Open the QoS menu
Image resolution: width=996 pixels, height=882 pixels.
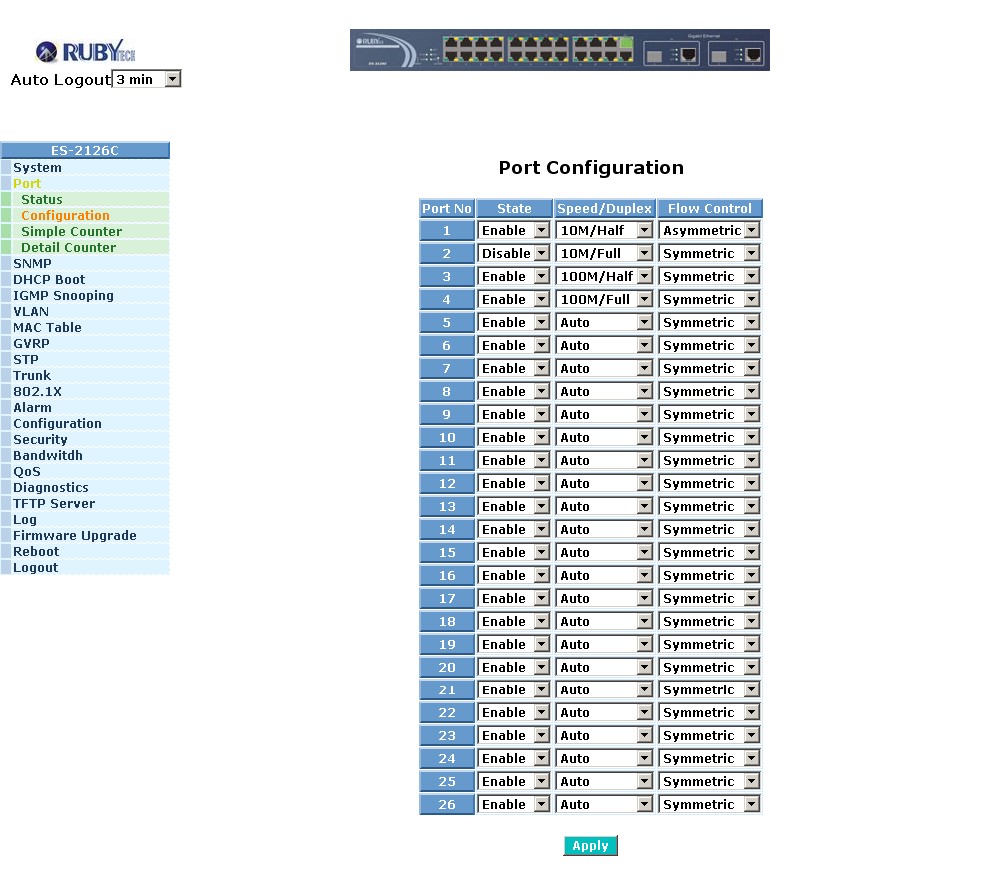(x=27, y=471)
